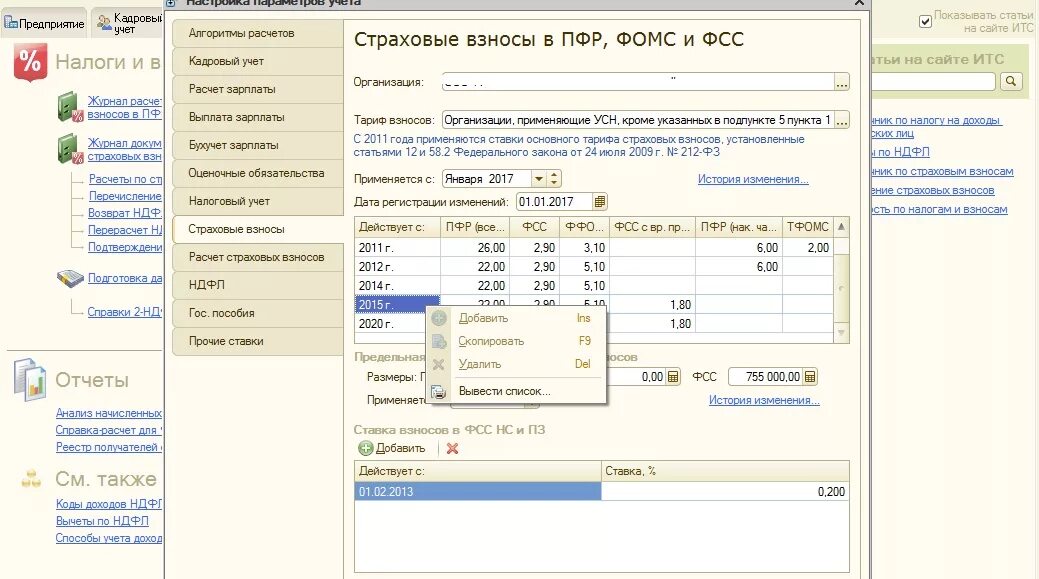Switch to the НДФЛ tab
Viewport: 1039px width, 579px height.
pos(258,285)
